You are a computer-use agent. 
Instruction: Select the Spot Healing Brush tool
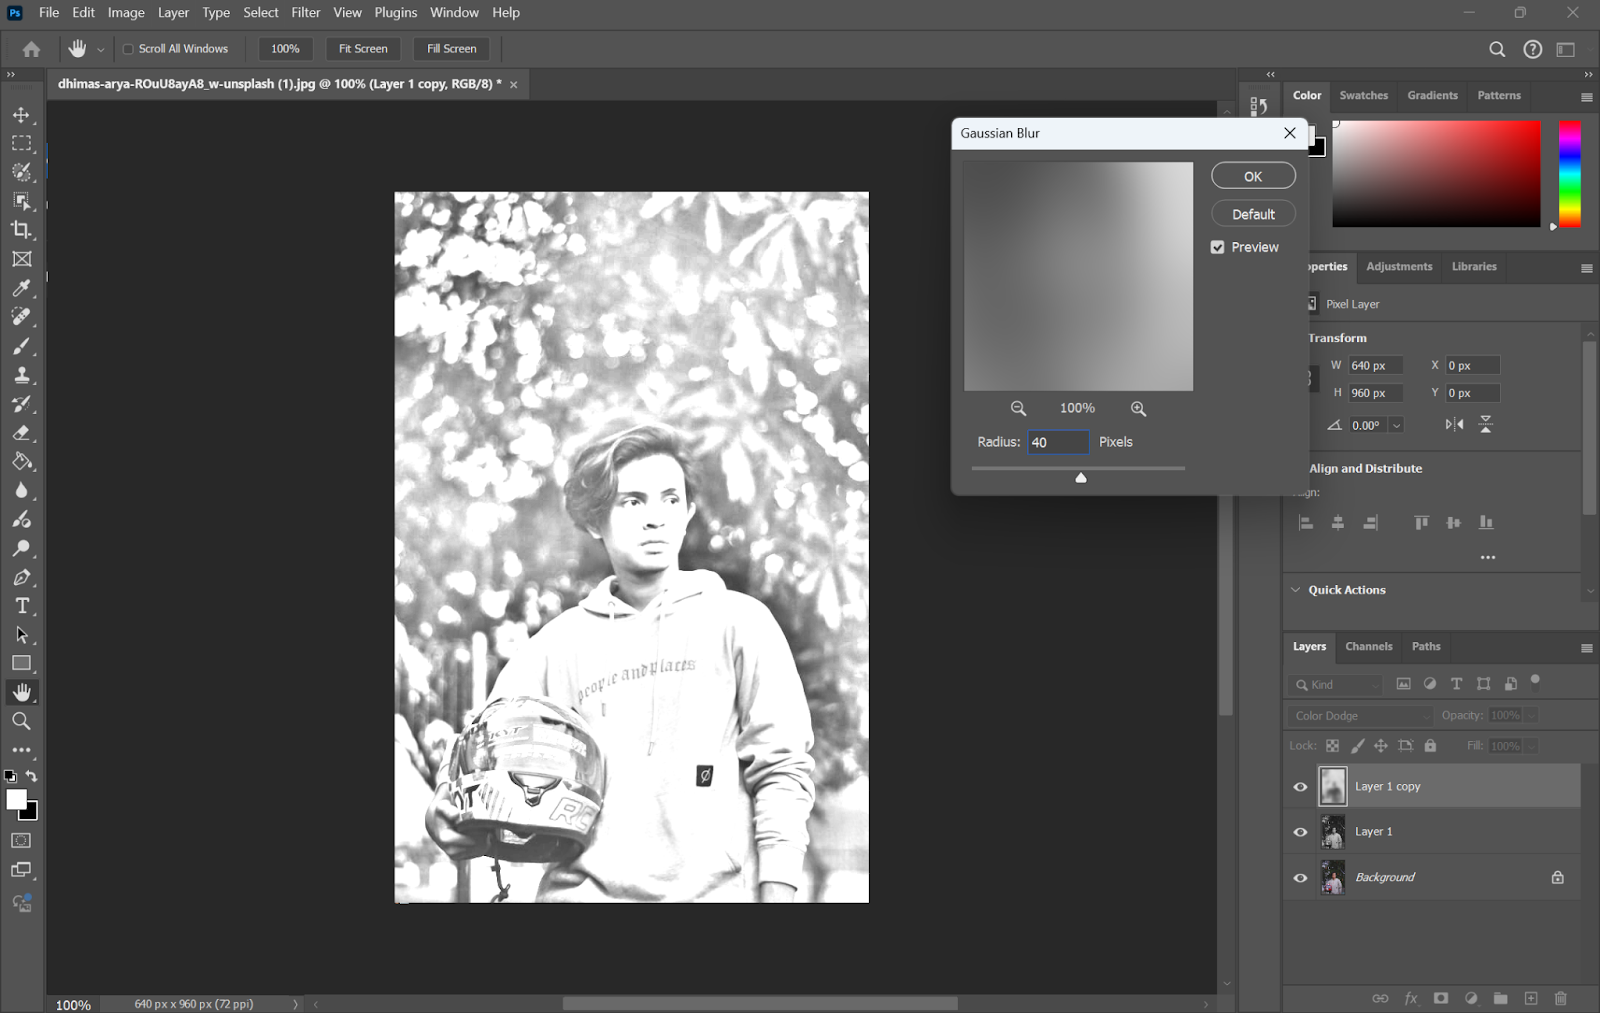[x=21, y=317]
